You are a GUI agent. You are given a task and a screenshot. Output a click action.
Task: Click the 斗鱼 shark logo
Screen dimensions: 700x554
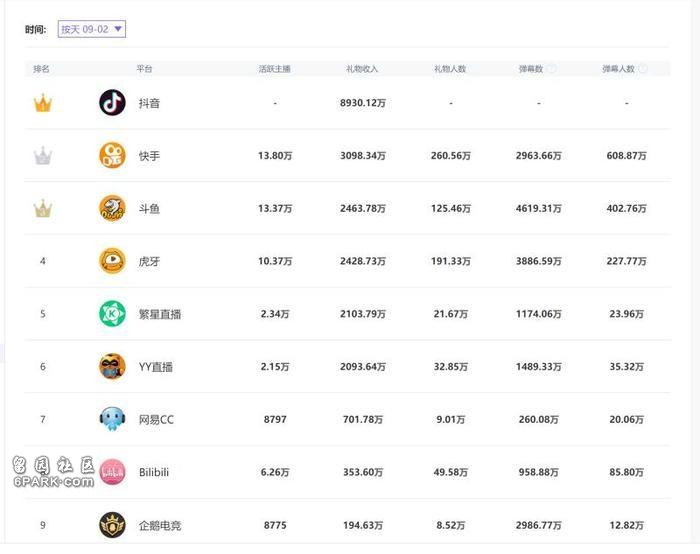pyautogui.click(x=112, y=208)
